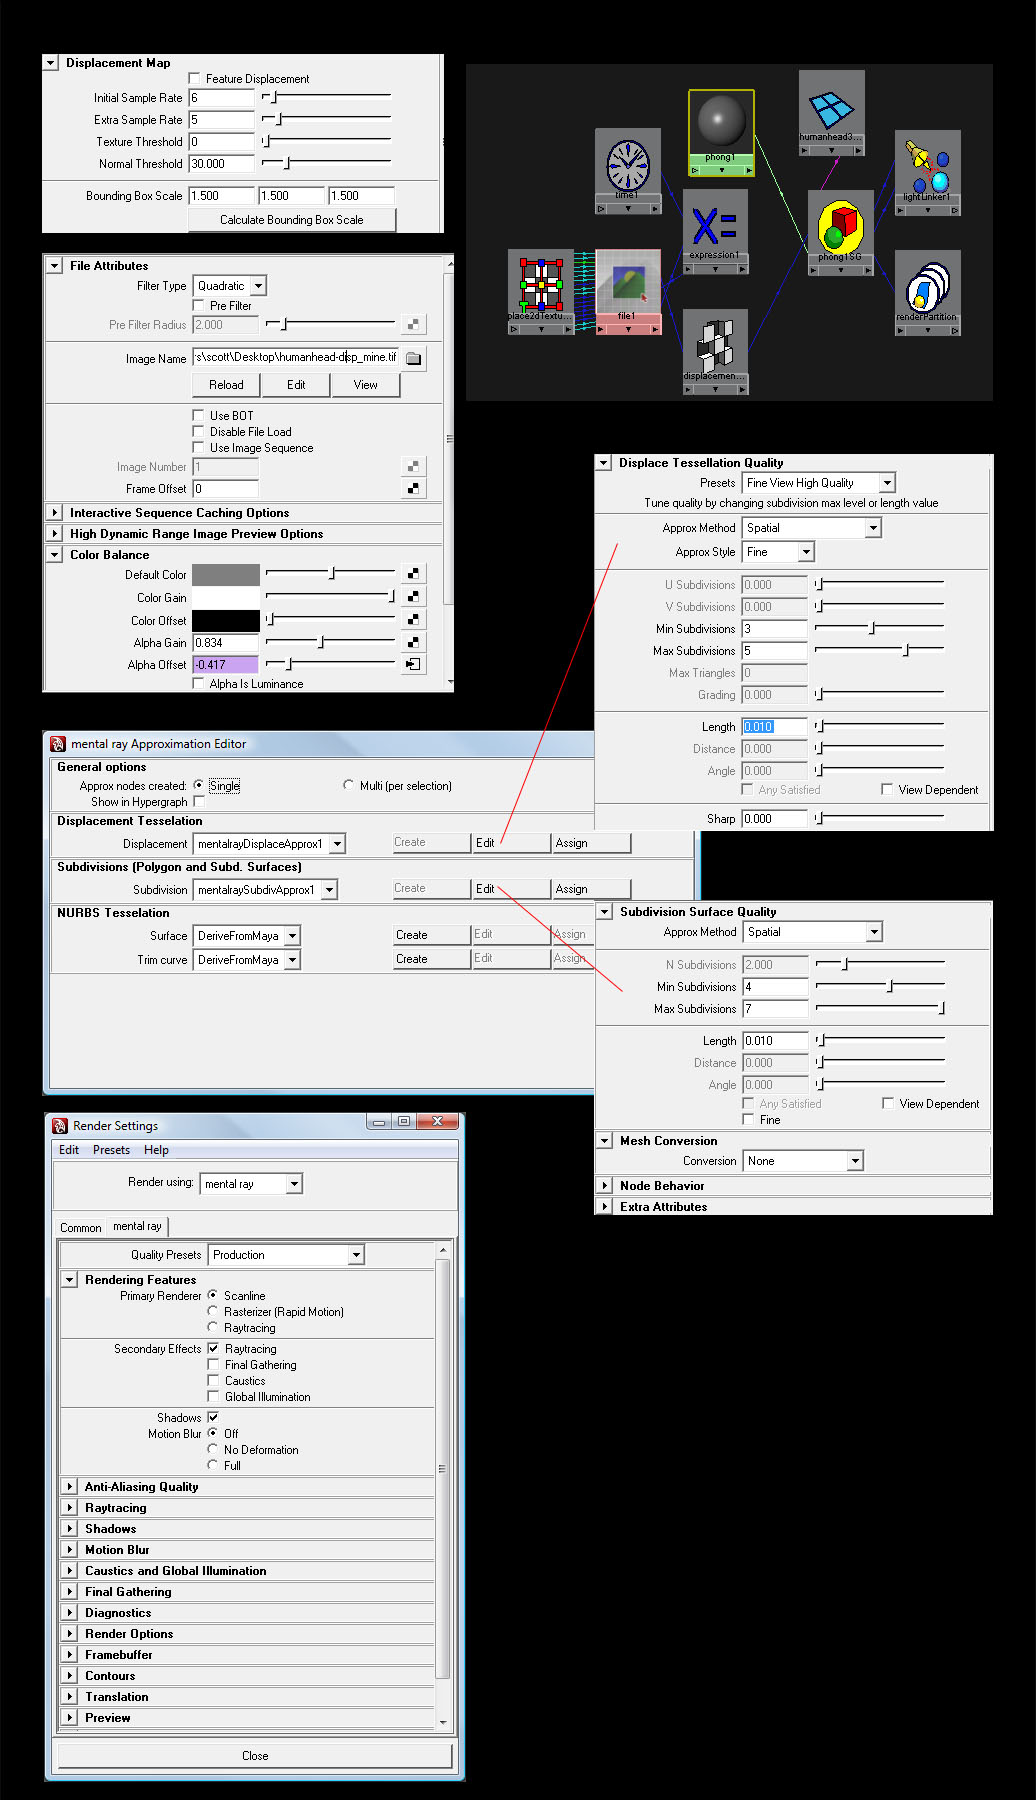Image resolution: width=1036 pixels, height=1800 pixels.
Task: Select the place2dTexture node
Action: point(541,291)
